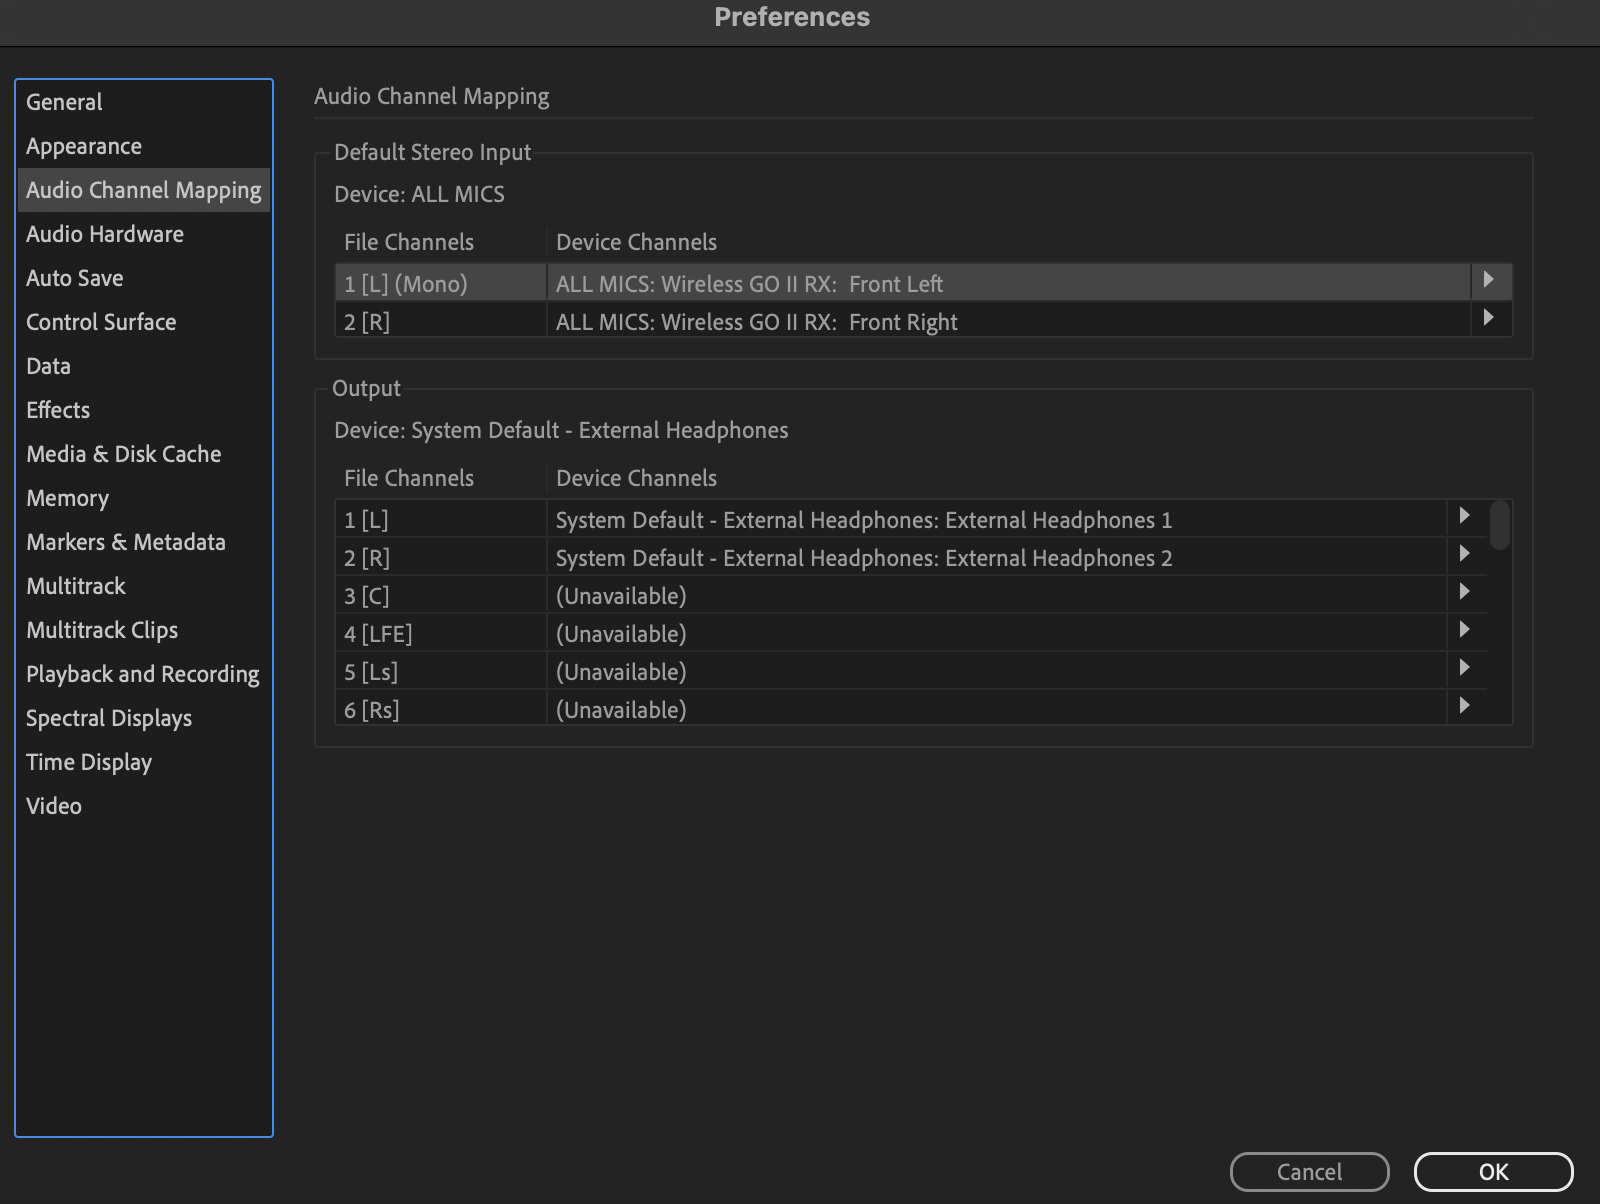The height and width of the screenshot is (1204, 1600).
Task: Dismiss the dialog with Cancel
Action: tap(1309, 1171)
